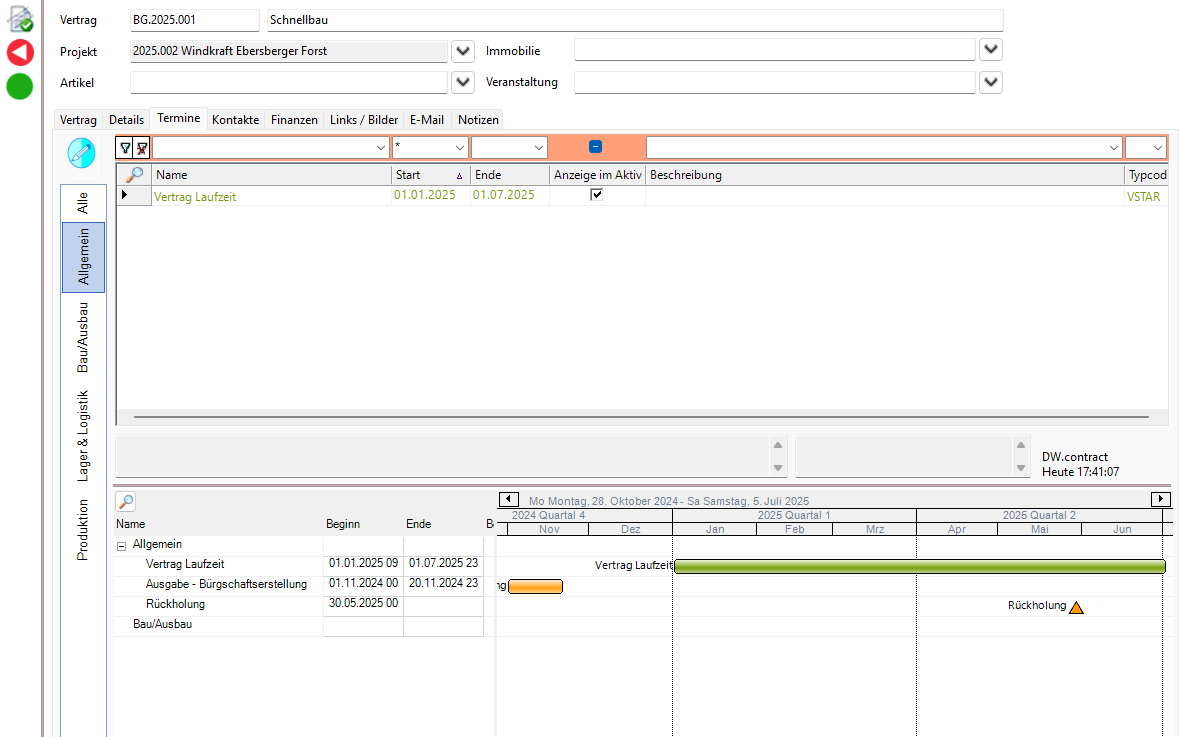Click the magnifier icon in the table header
Image resolution: width=1179 pixels, height=737 pixels.
click(x=135, y=174)
